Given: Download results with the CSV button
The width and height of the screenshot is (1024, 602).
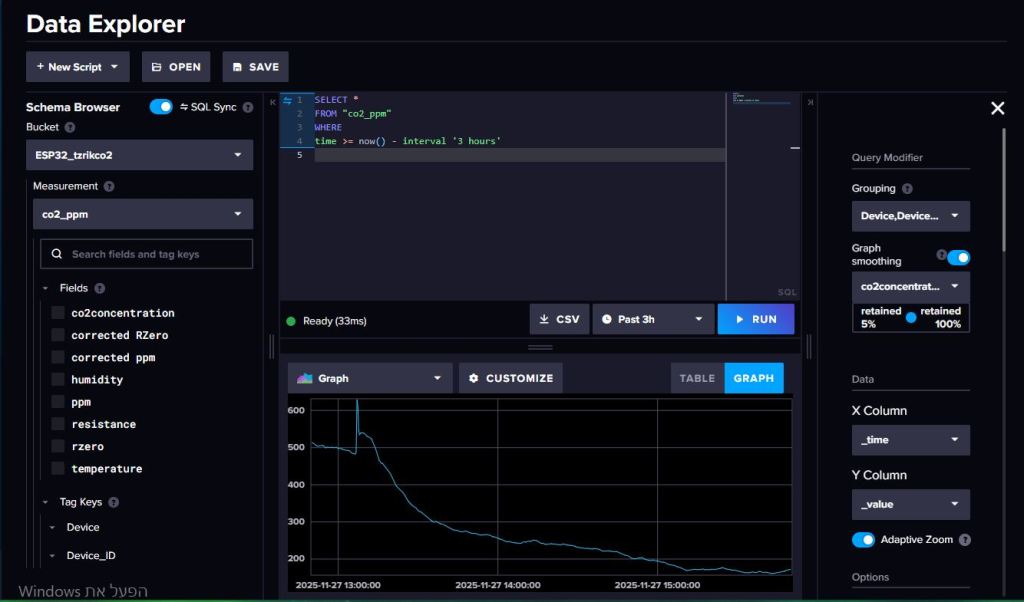Looking at the screenshot, I should point(559,319).
